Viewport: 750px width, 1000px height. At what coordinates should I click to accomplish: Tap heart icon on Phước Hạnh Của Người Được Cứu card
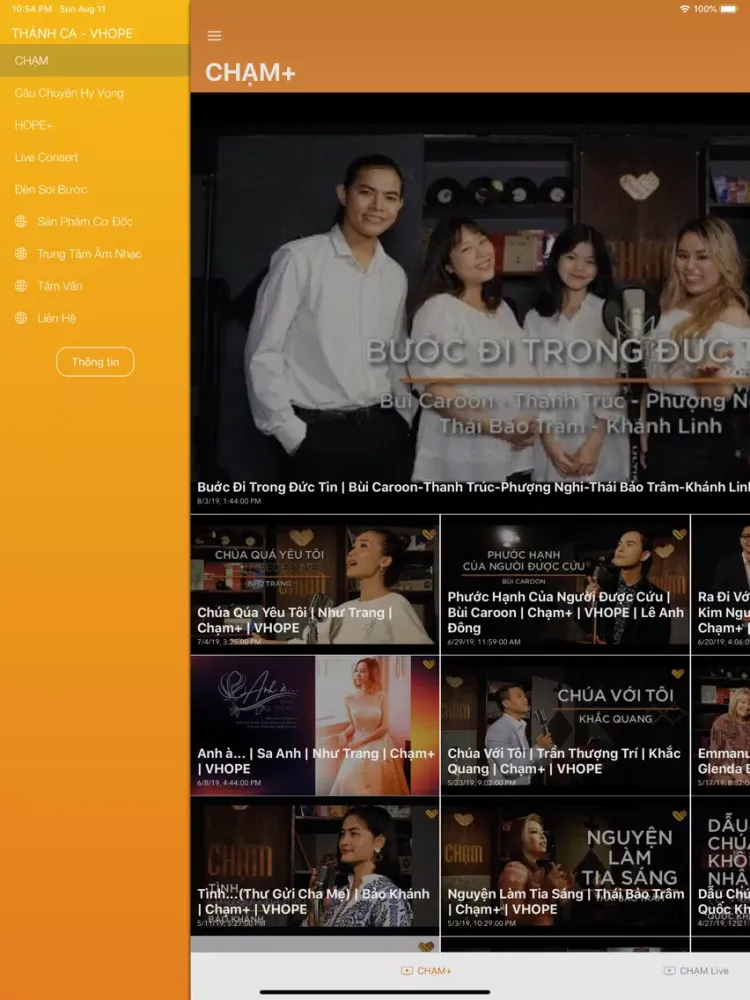(x=680, y=534)
